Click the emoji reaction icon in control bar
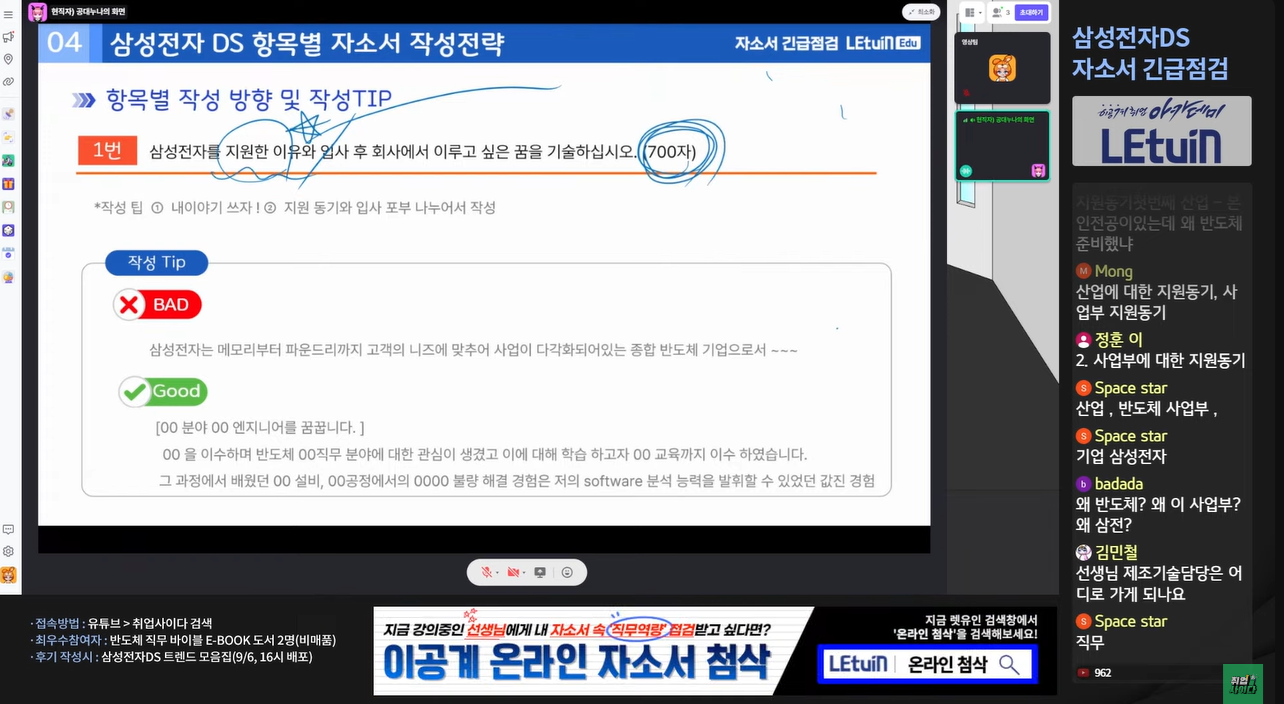 (567, 572)
